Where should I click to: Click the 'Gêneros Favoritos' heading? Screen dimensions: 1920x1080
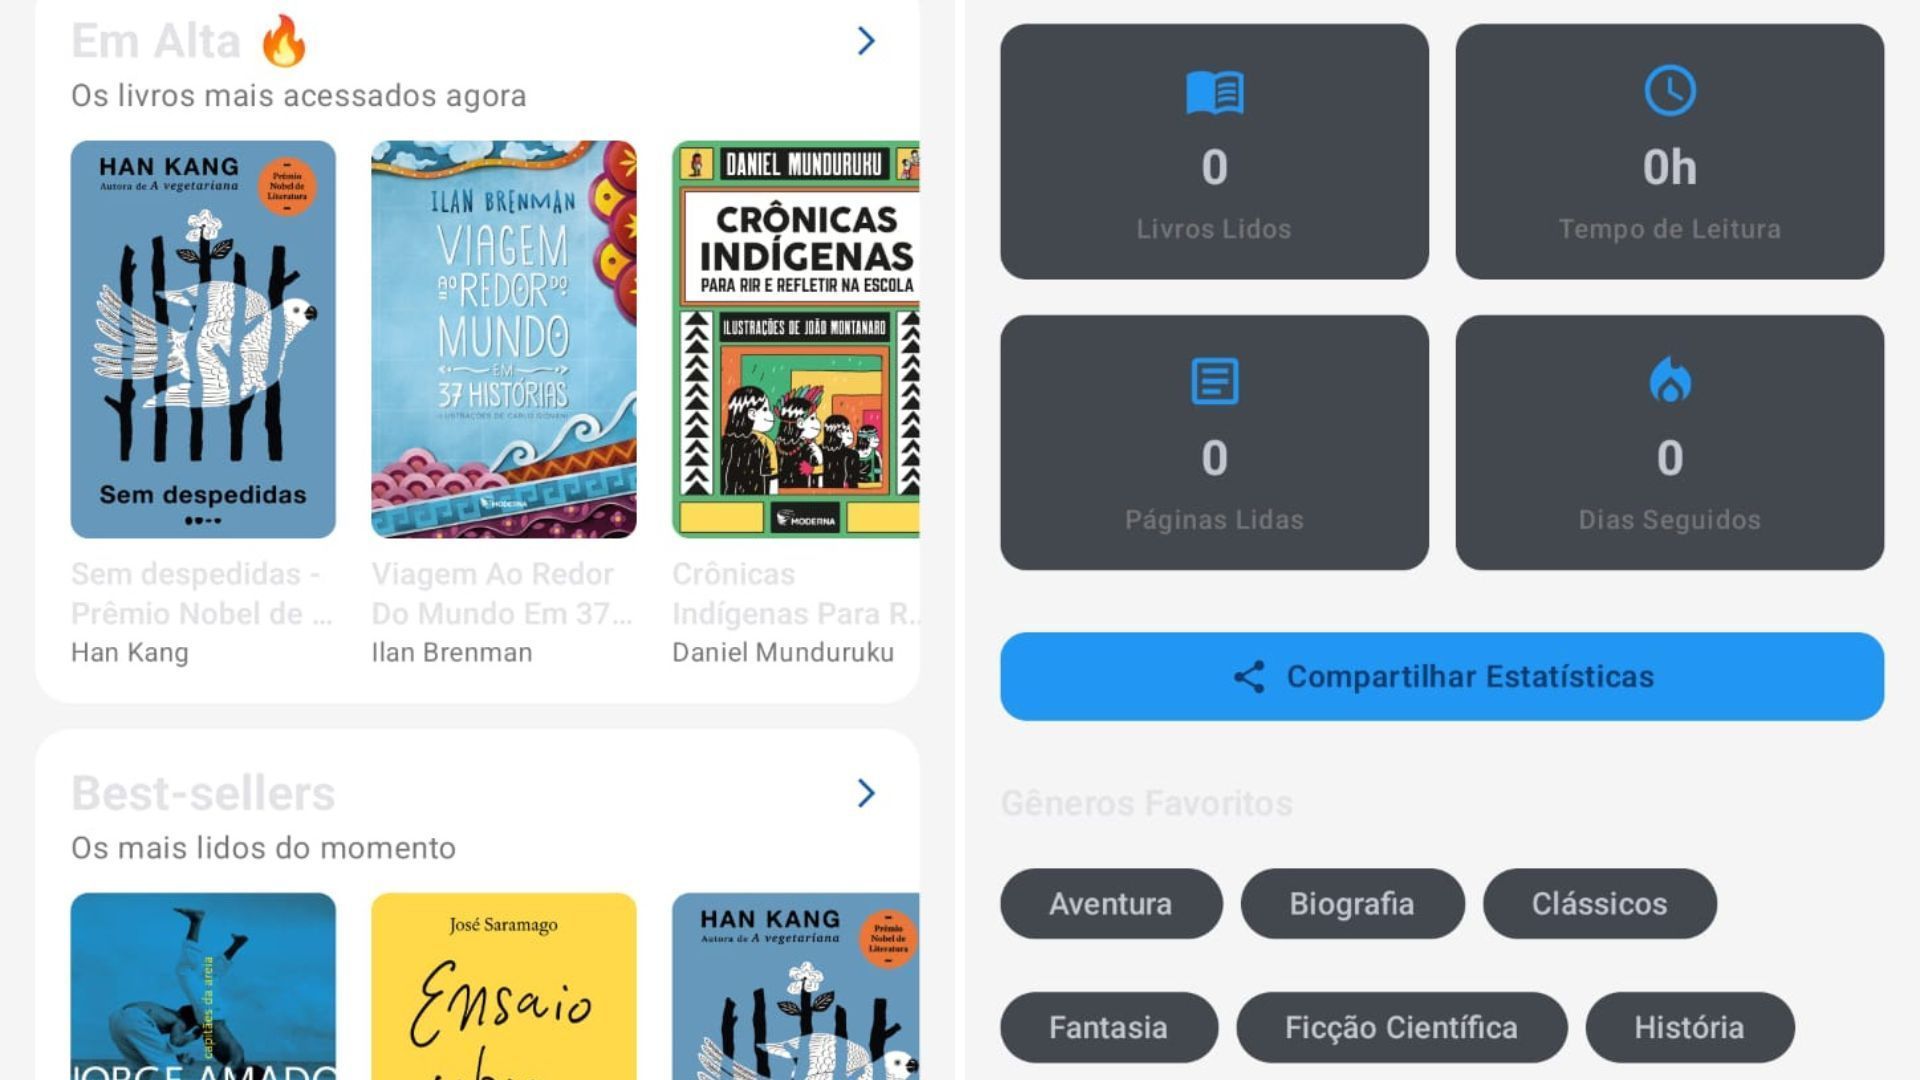[x=1146, y=804]
